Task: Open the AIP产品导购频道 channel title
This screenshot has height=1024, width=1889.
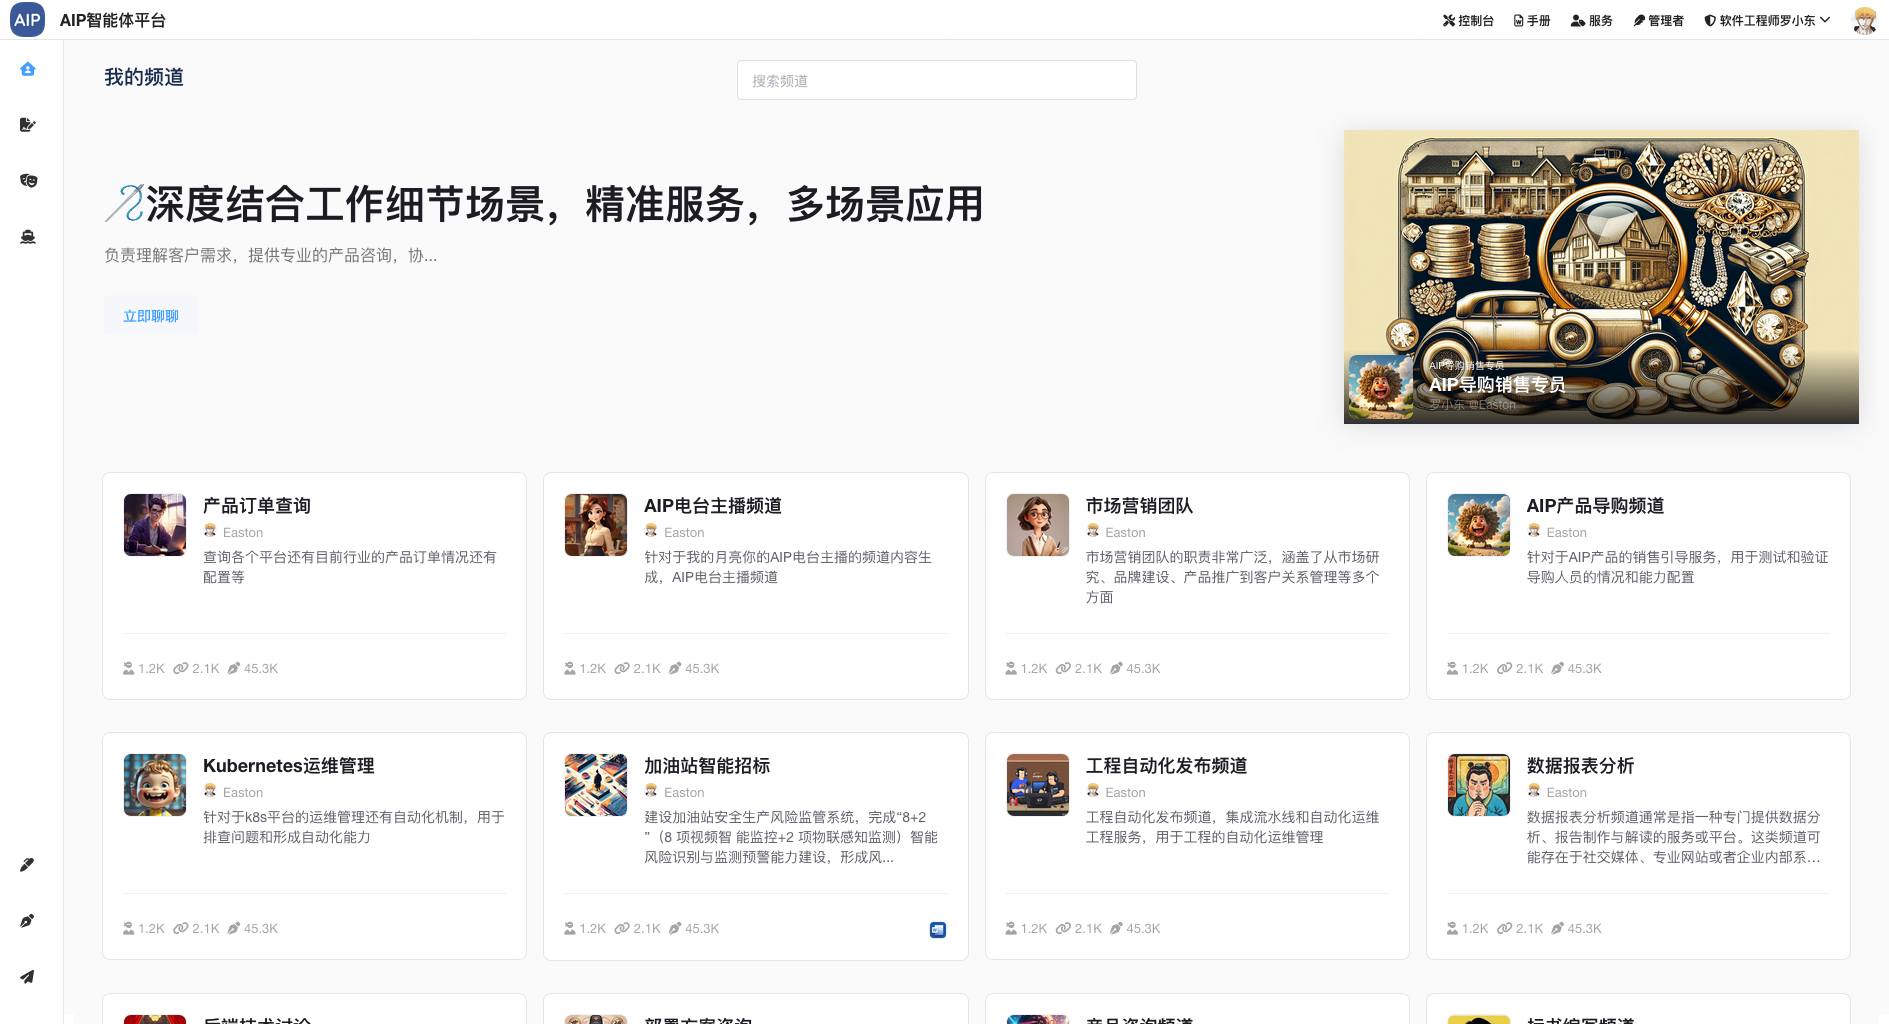Action: click(x=1596, y=506)
